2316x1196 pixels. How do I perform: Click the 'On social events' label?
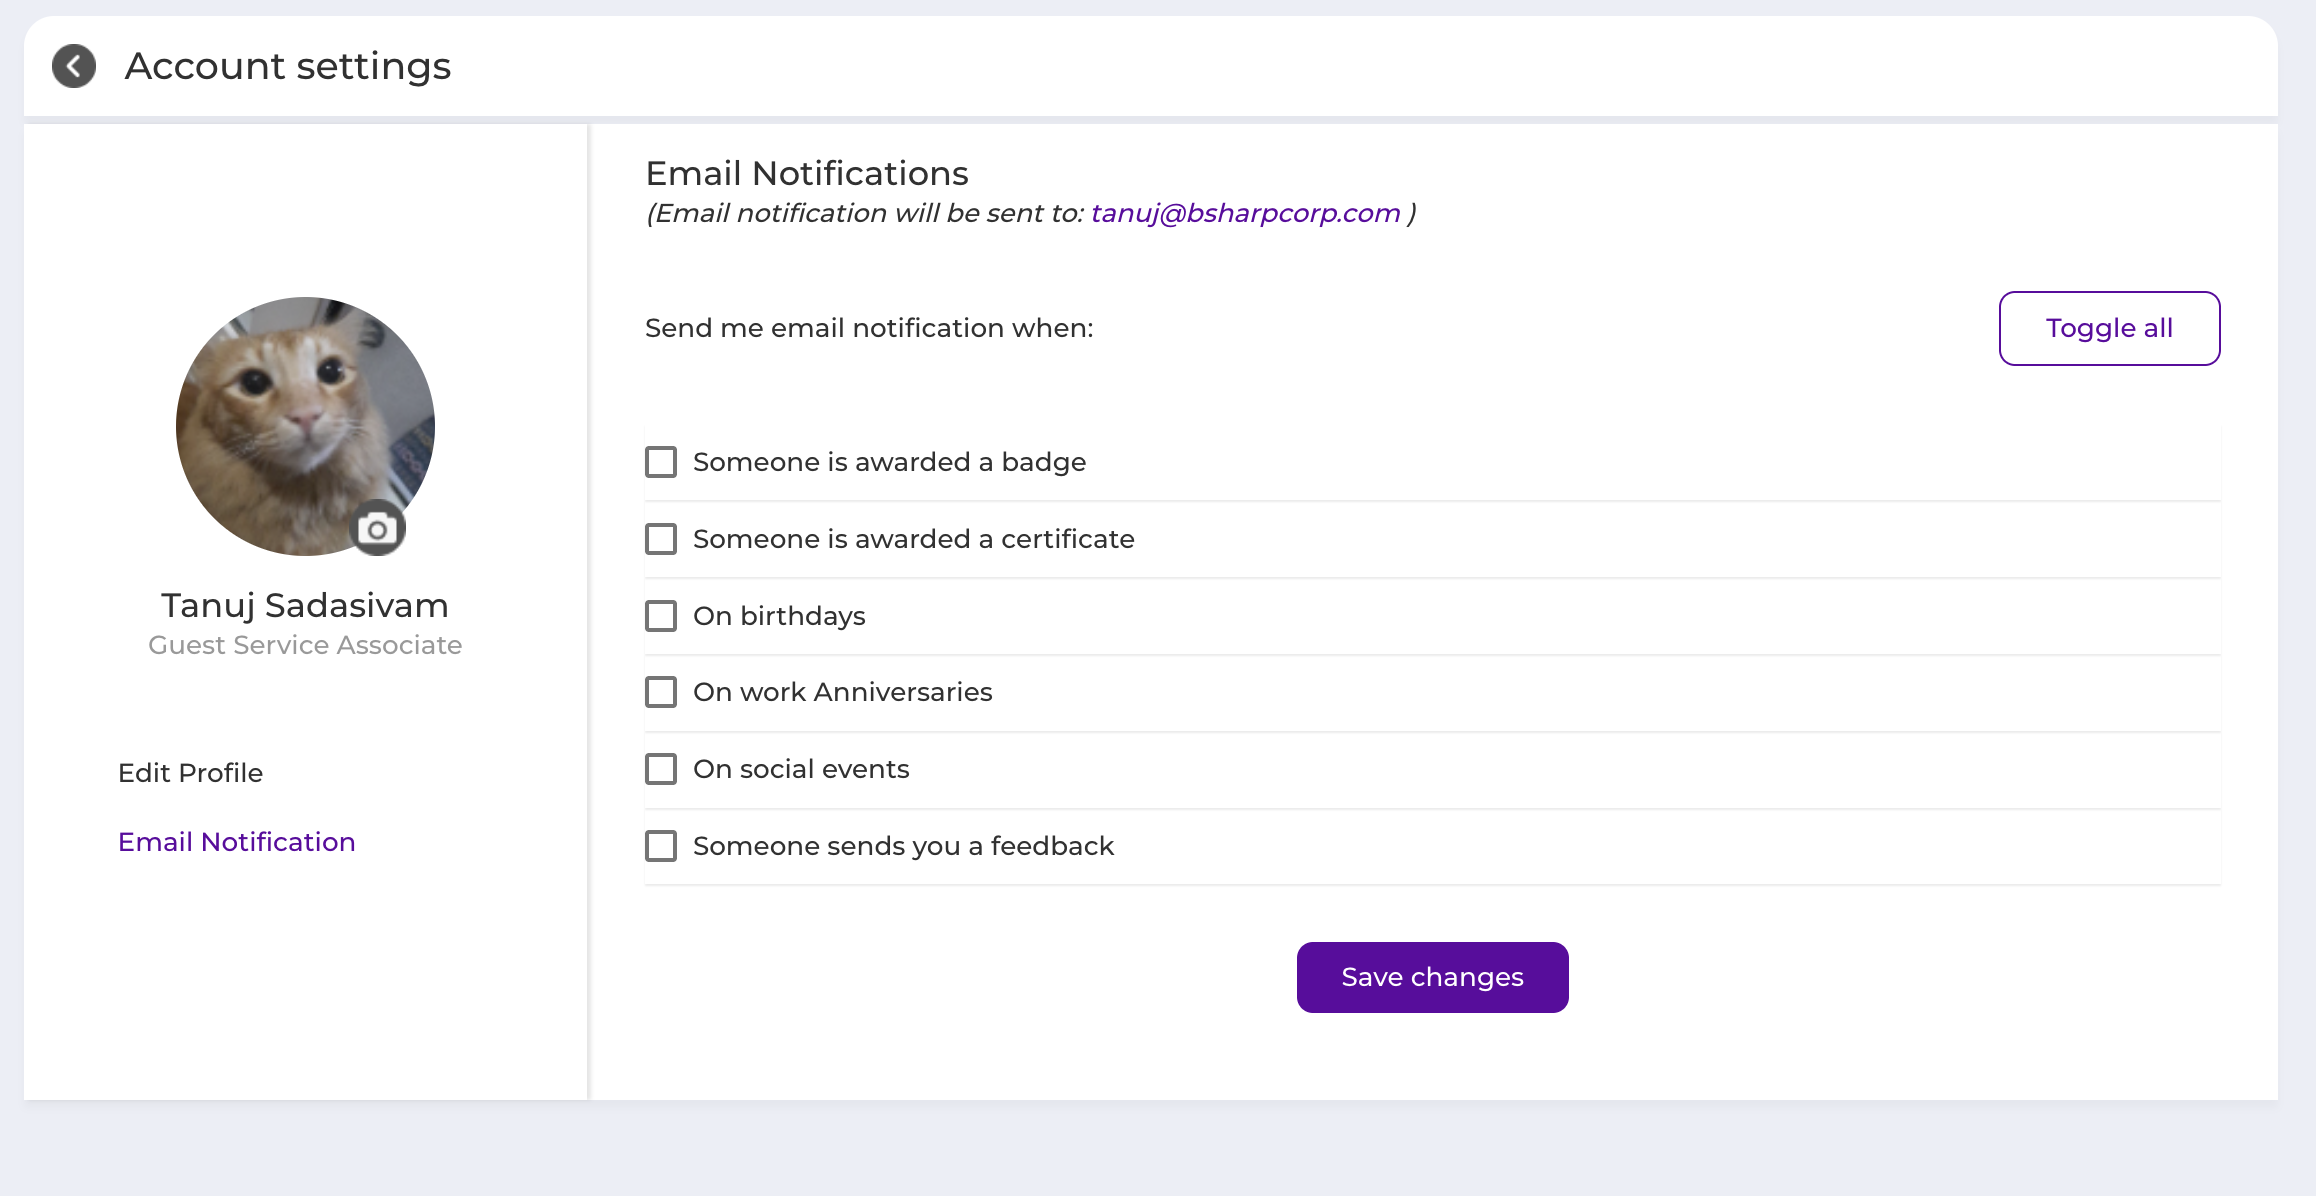pos(801,769)
